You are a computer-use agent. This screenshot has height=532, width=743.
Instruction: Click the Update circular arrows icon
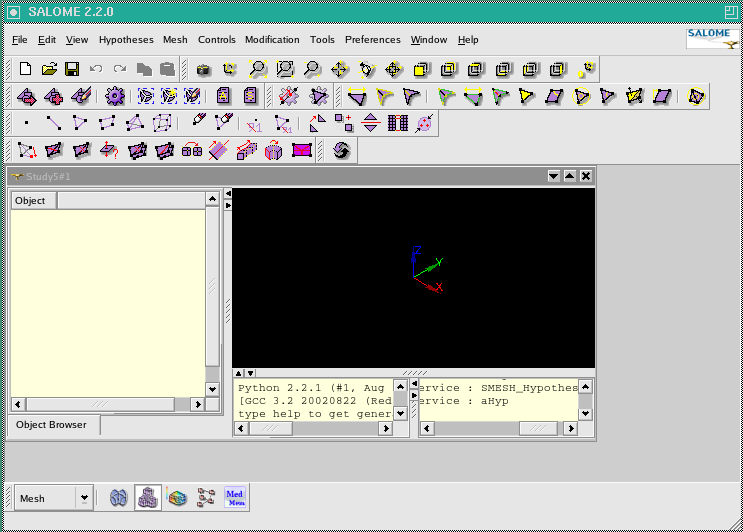pyautogui.click(x=341, y=151)
